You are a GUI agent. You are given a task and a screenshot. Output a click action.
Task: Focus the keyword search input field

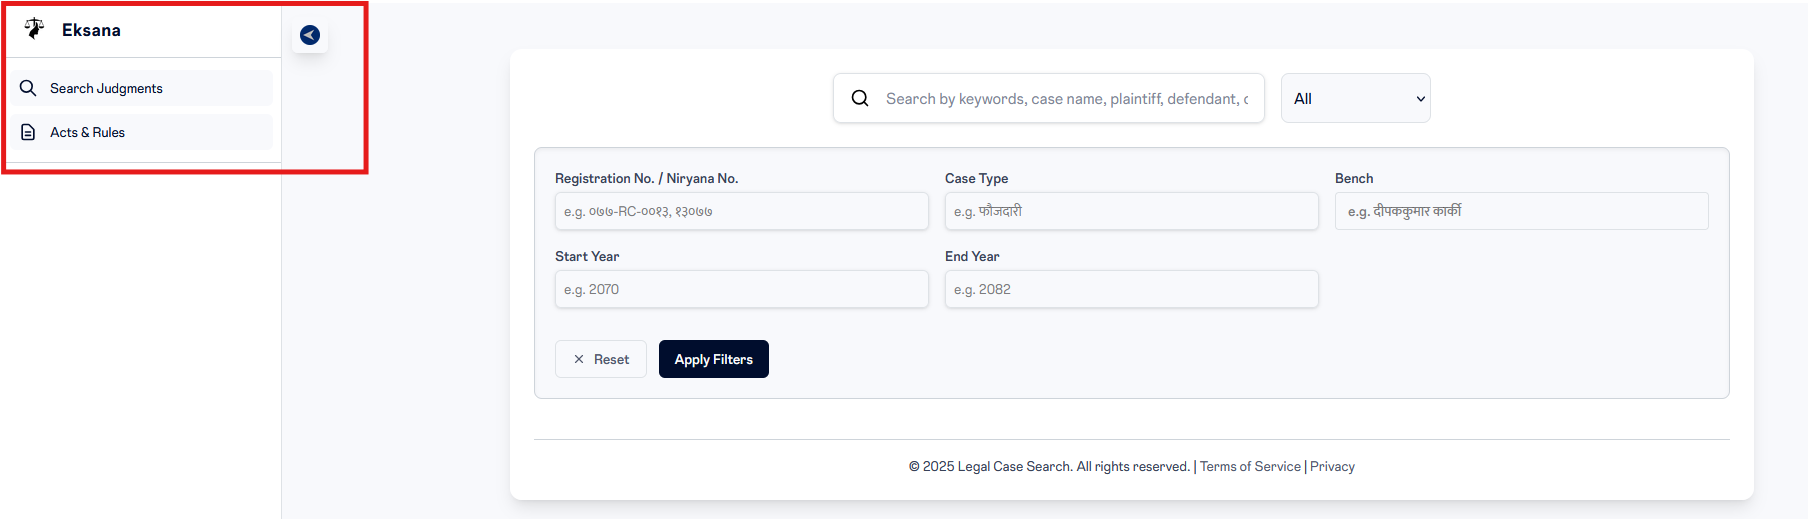(x=1066, y=98)
